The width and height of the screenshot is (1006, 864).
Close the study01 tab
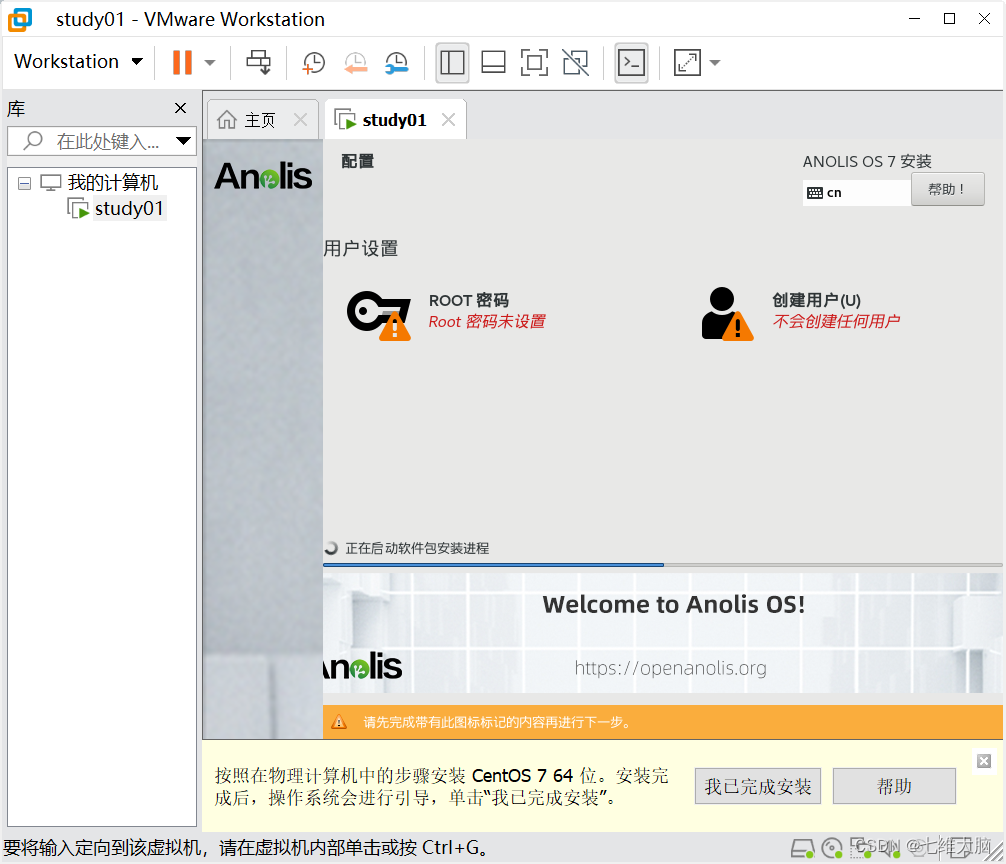click(x=448, y=119)
